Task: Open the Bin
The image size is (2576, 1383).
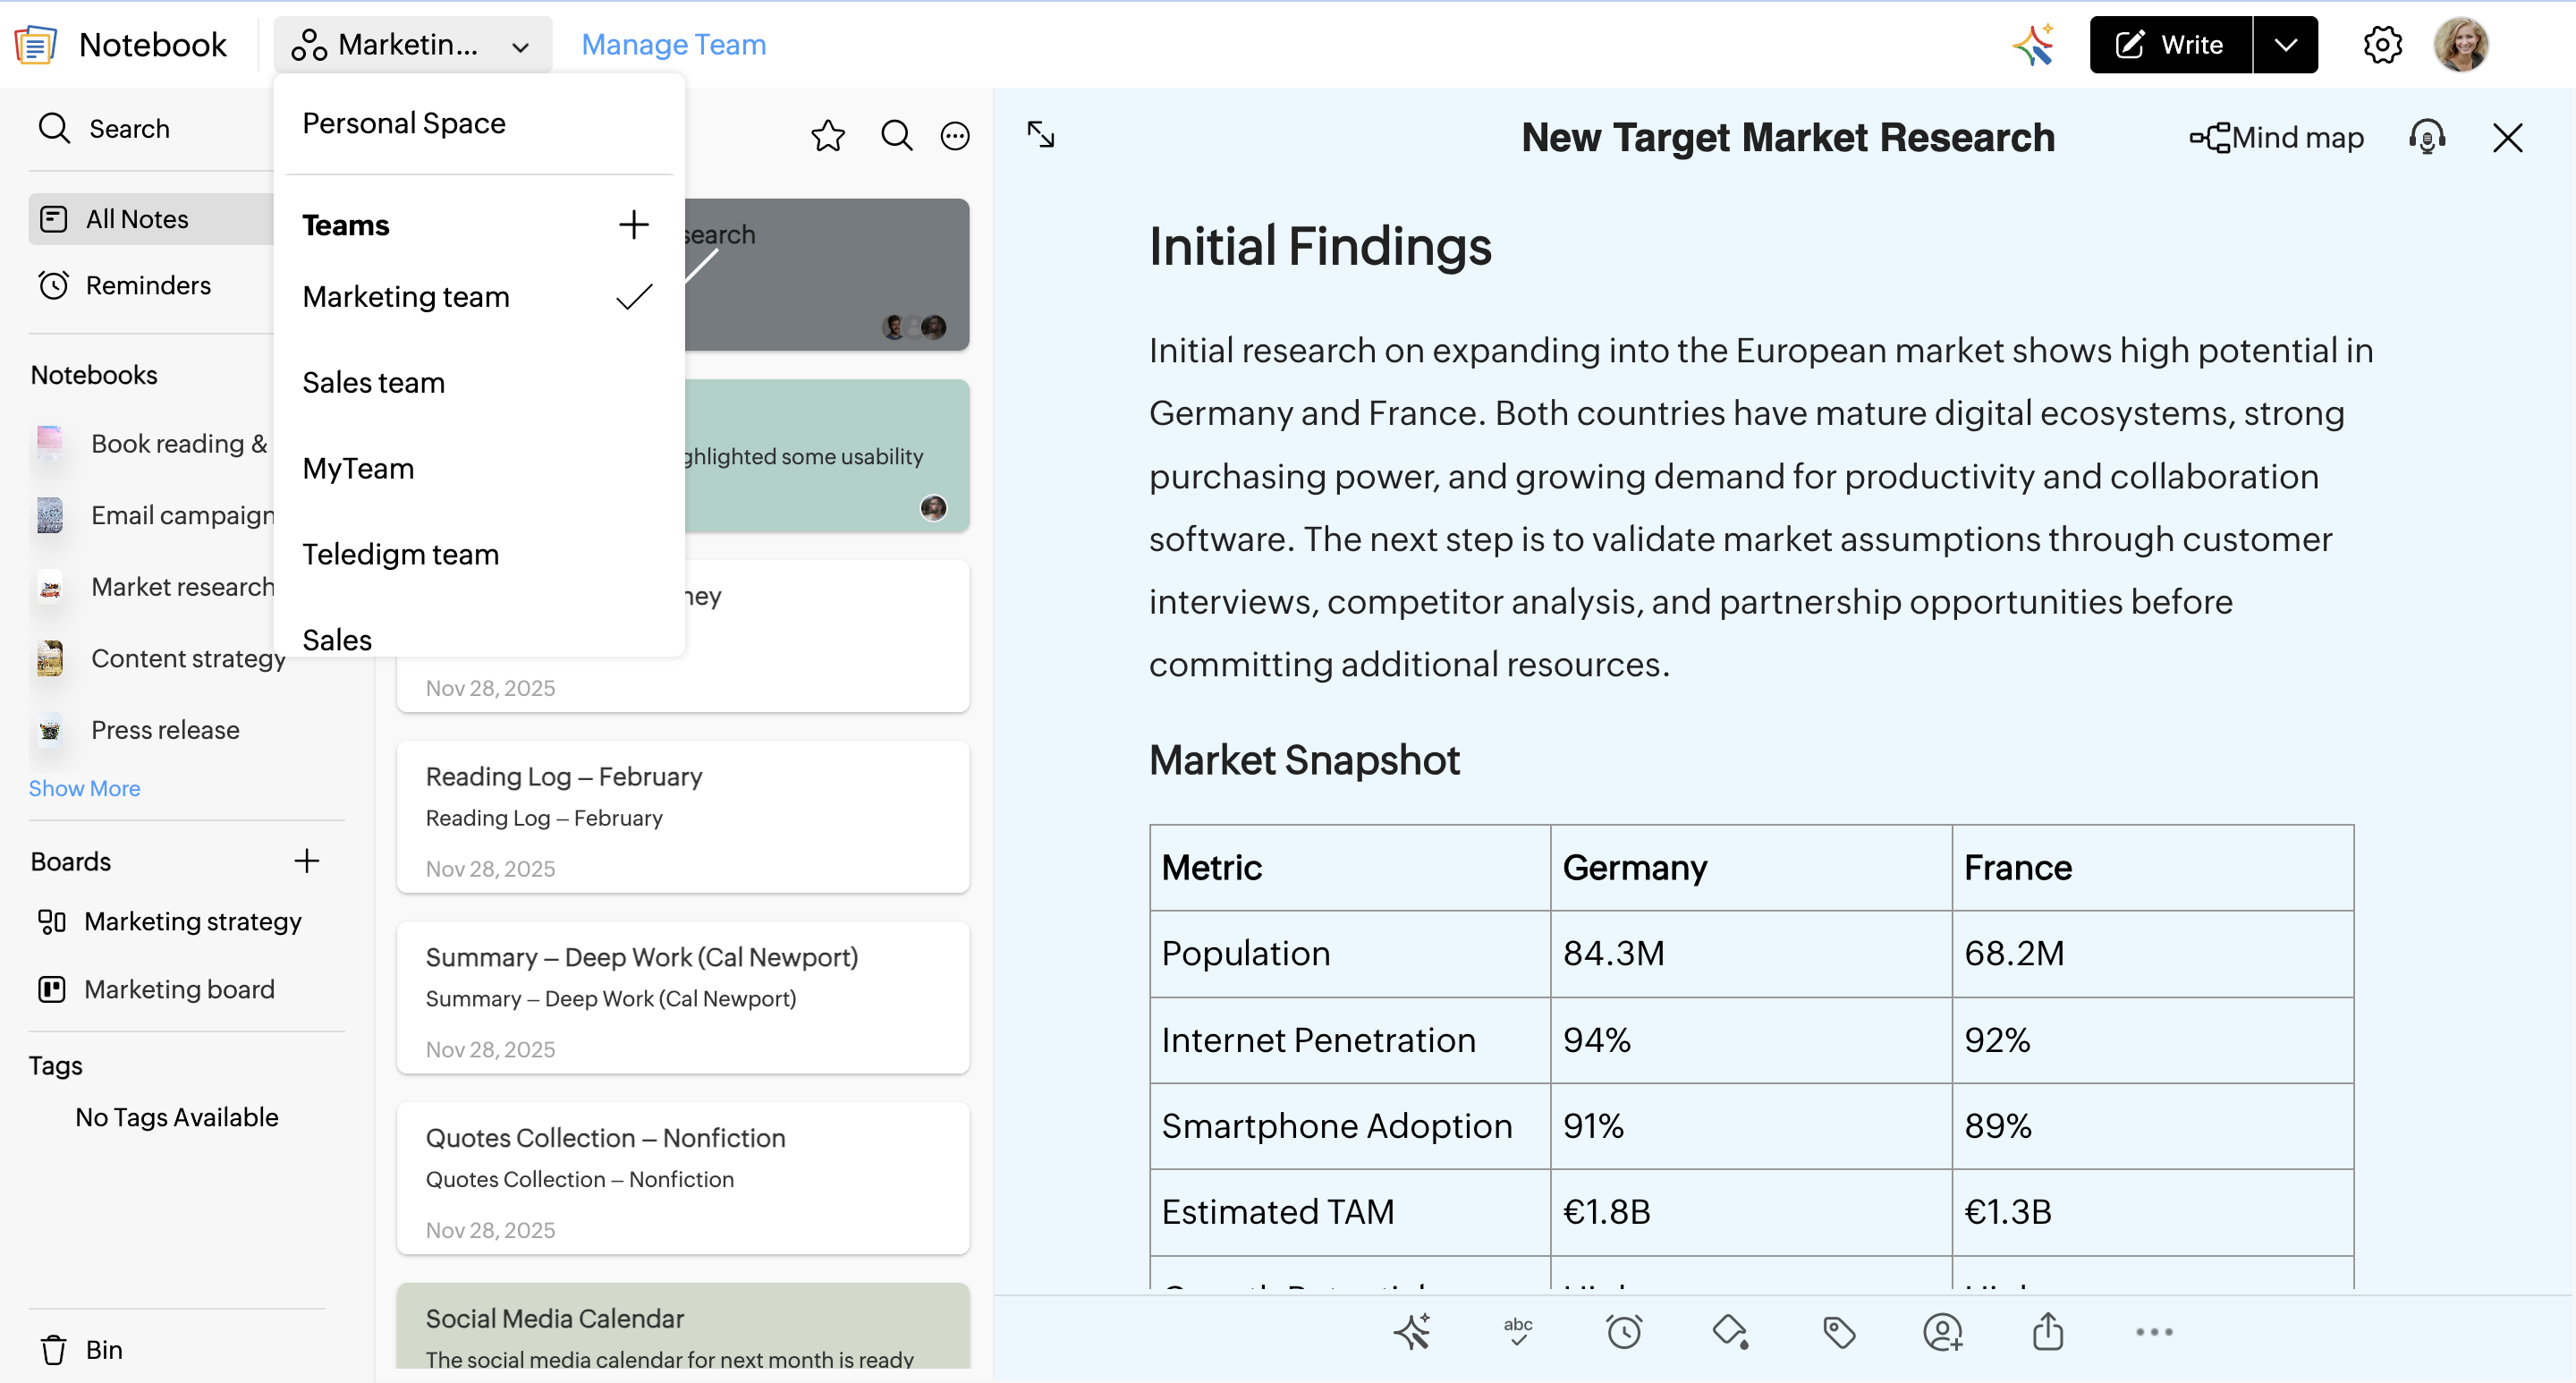Action: pos(81,1349)
